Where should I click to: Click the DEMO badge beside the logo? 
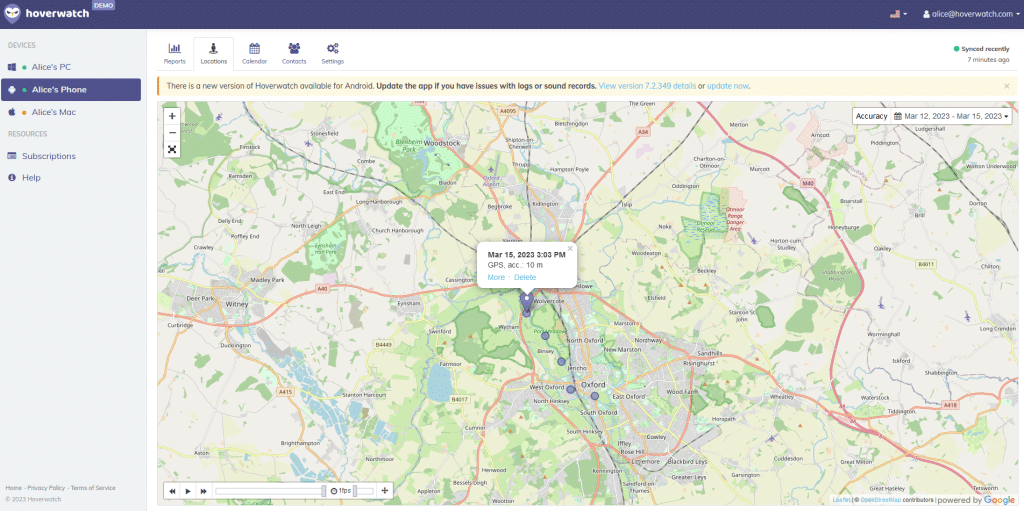pos(103,5)
